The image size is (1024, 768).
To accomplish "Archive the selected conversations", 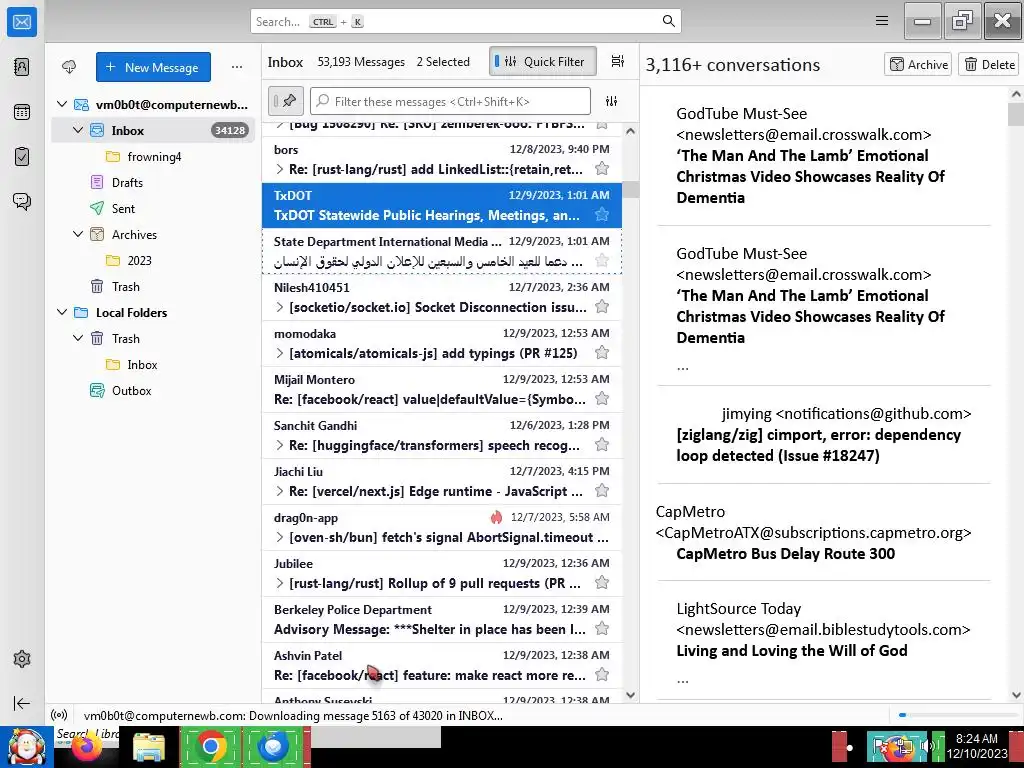I will click(x=918, y=64).
